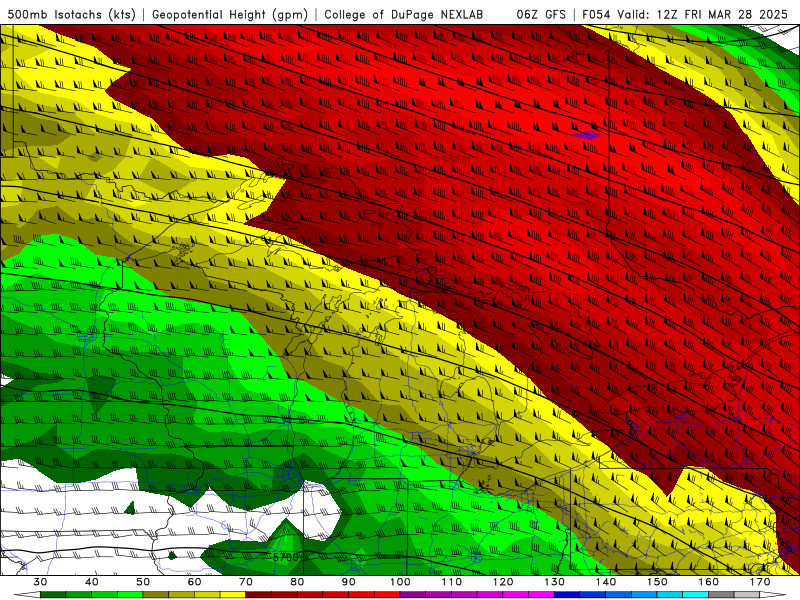Select the bright red swatch before purple in legend
Viewport: 800px width, 600px height.
click(387, 594)
